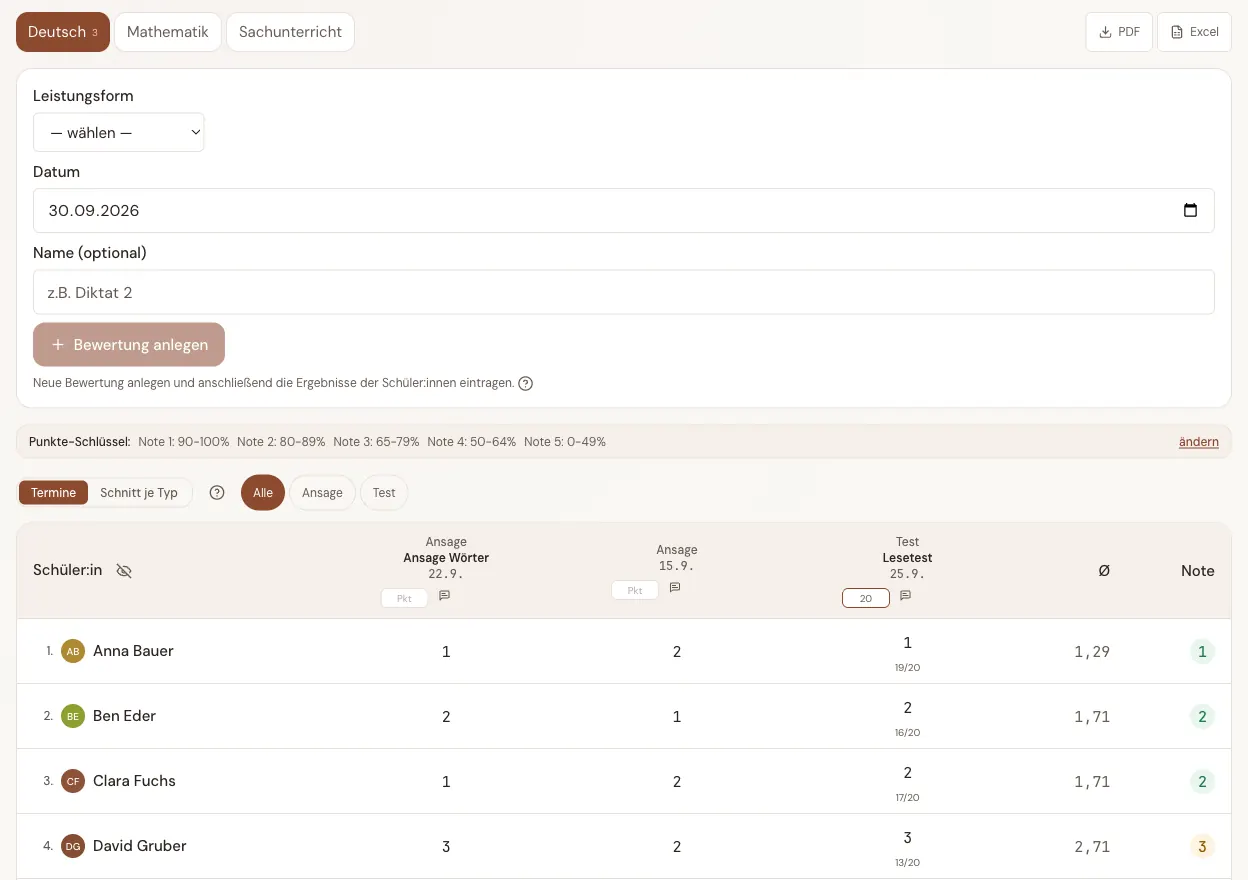This screenshot has height=880, width=1248.
Task: Open the Deutsch subject tab
Action: 62,32
